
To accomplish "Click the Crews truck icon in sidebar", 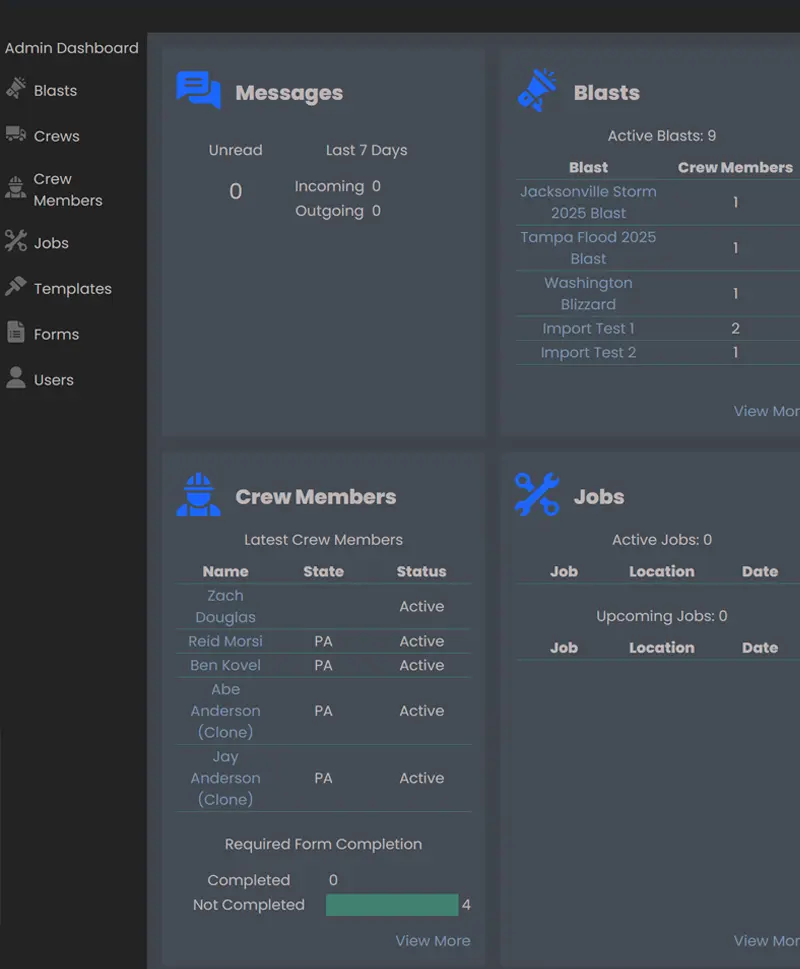I will coord(16,134).
